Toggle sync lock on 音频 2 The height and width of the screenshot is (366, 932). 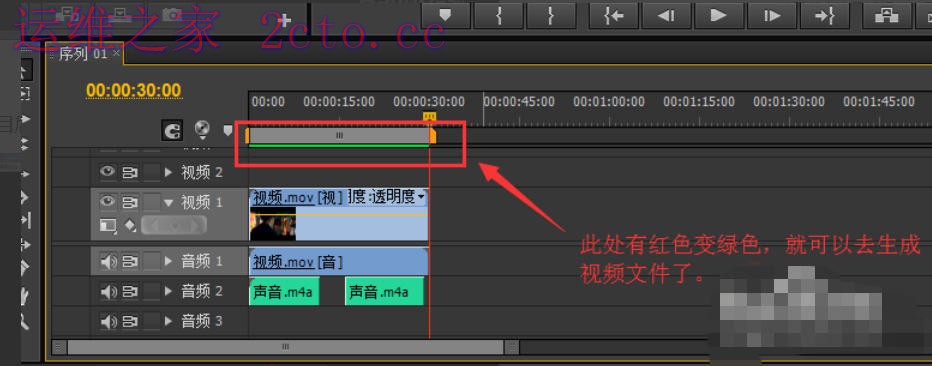130,292
